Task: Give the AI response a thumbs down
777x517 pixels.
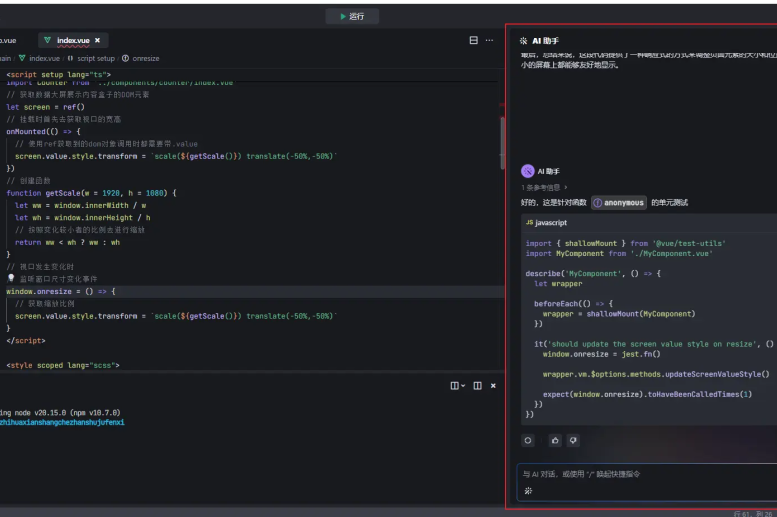Action: coord(573,439)
